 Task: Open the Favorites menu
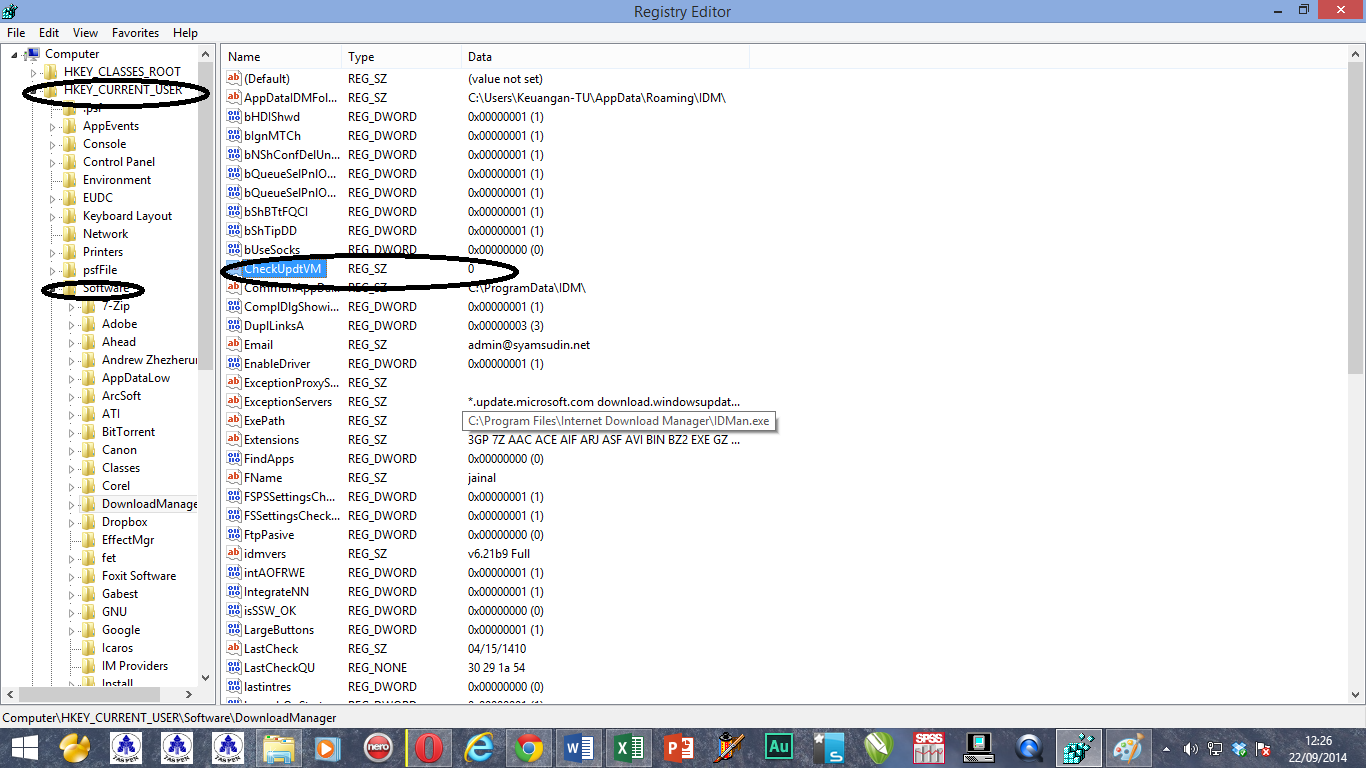coord(135,32)
